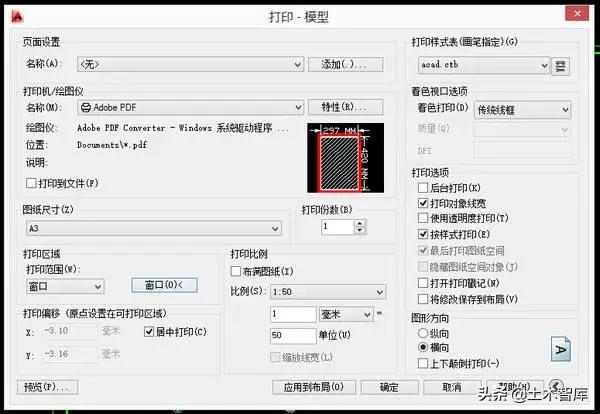The width and height of the screenshot is (600, 414).
Task: Enable 后台打印 (Plot in background)
Action: coord(423,187)
